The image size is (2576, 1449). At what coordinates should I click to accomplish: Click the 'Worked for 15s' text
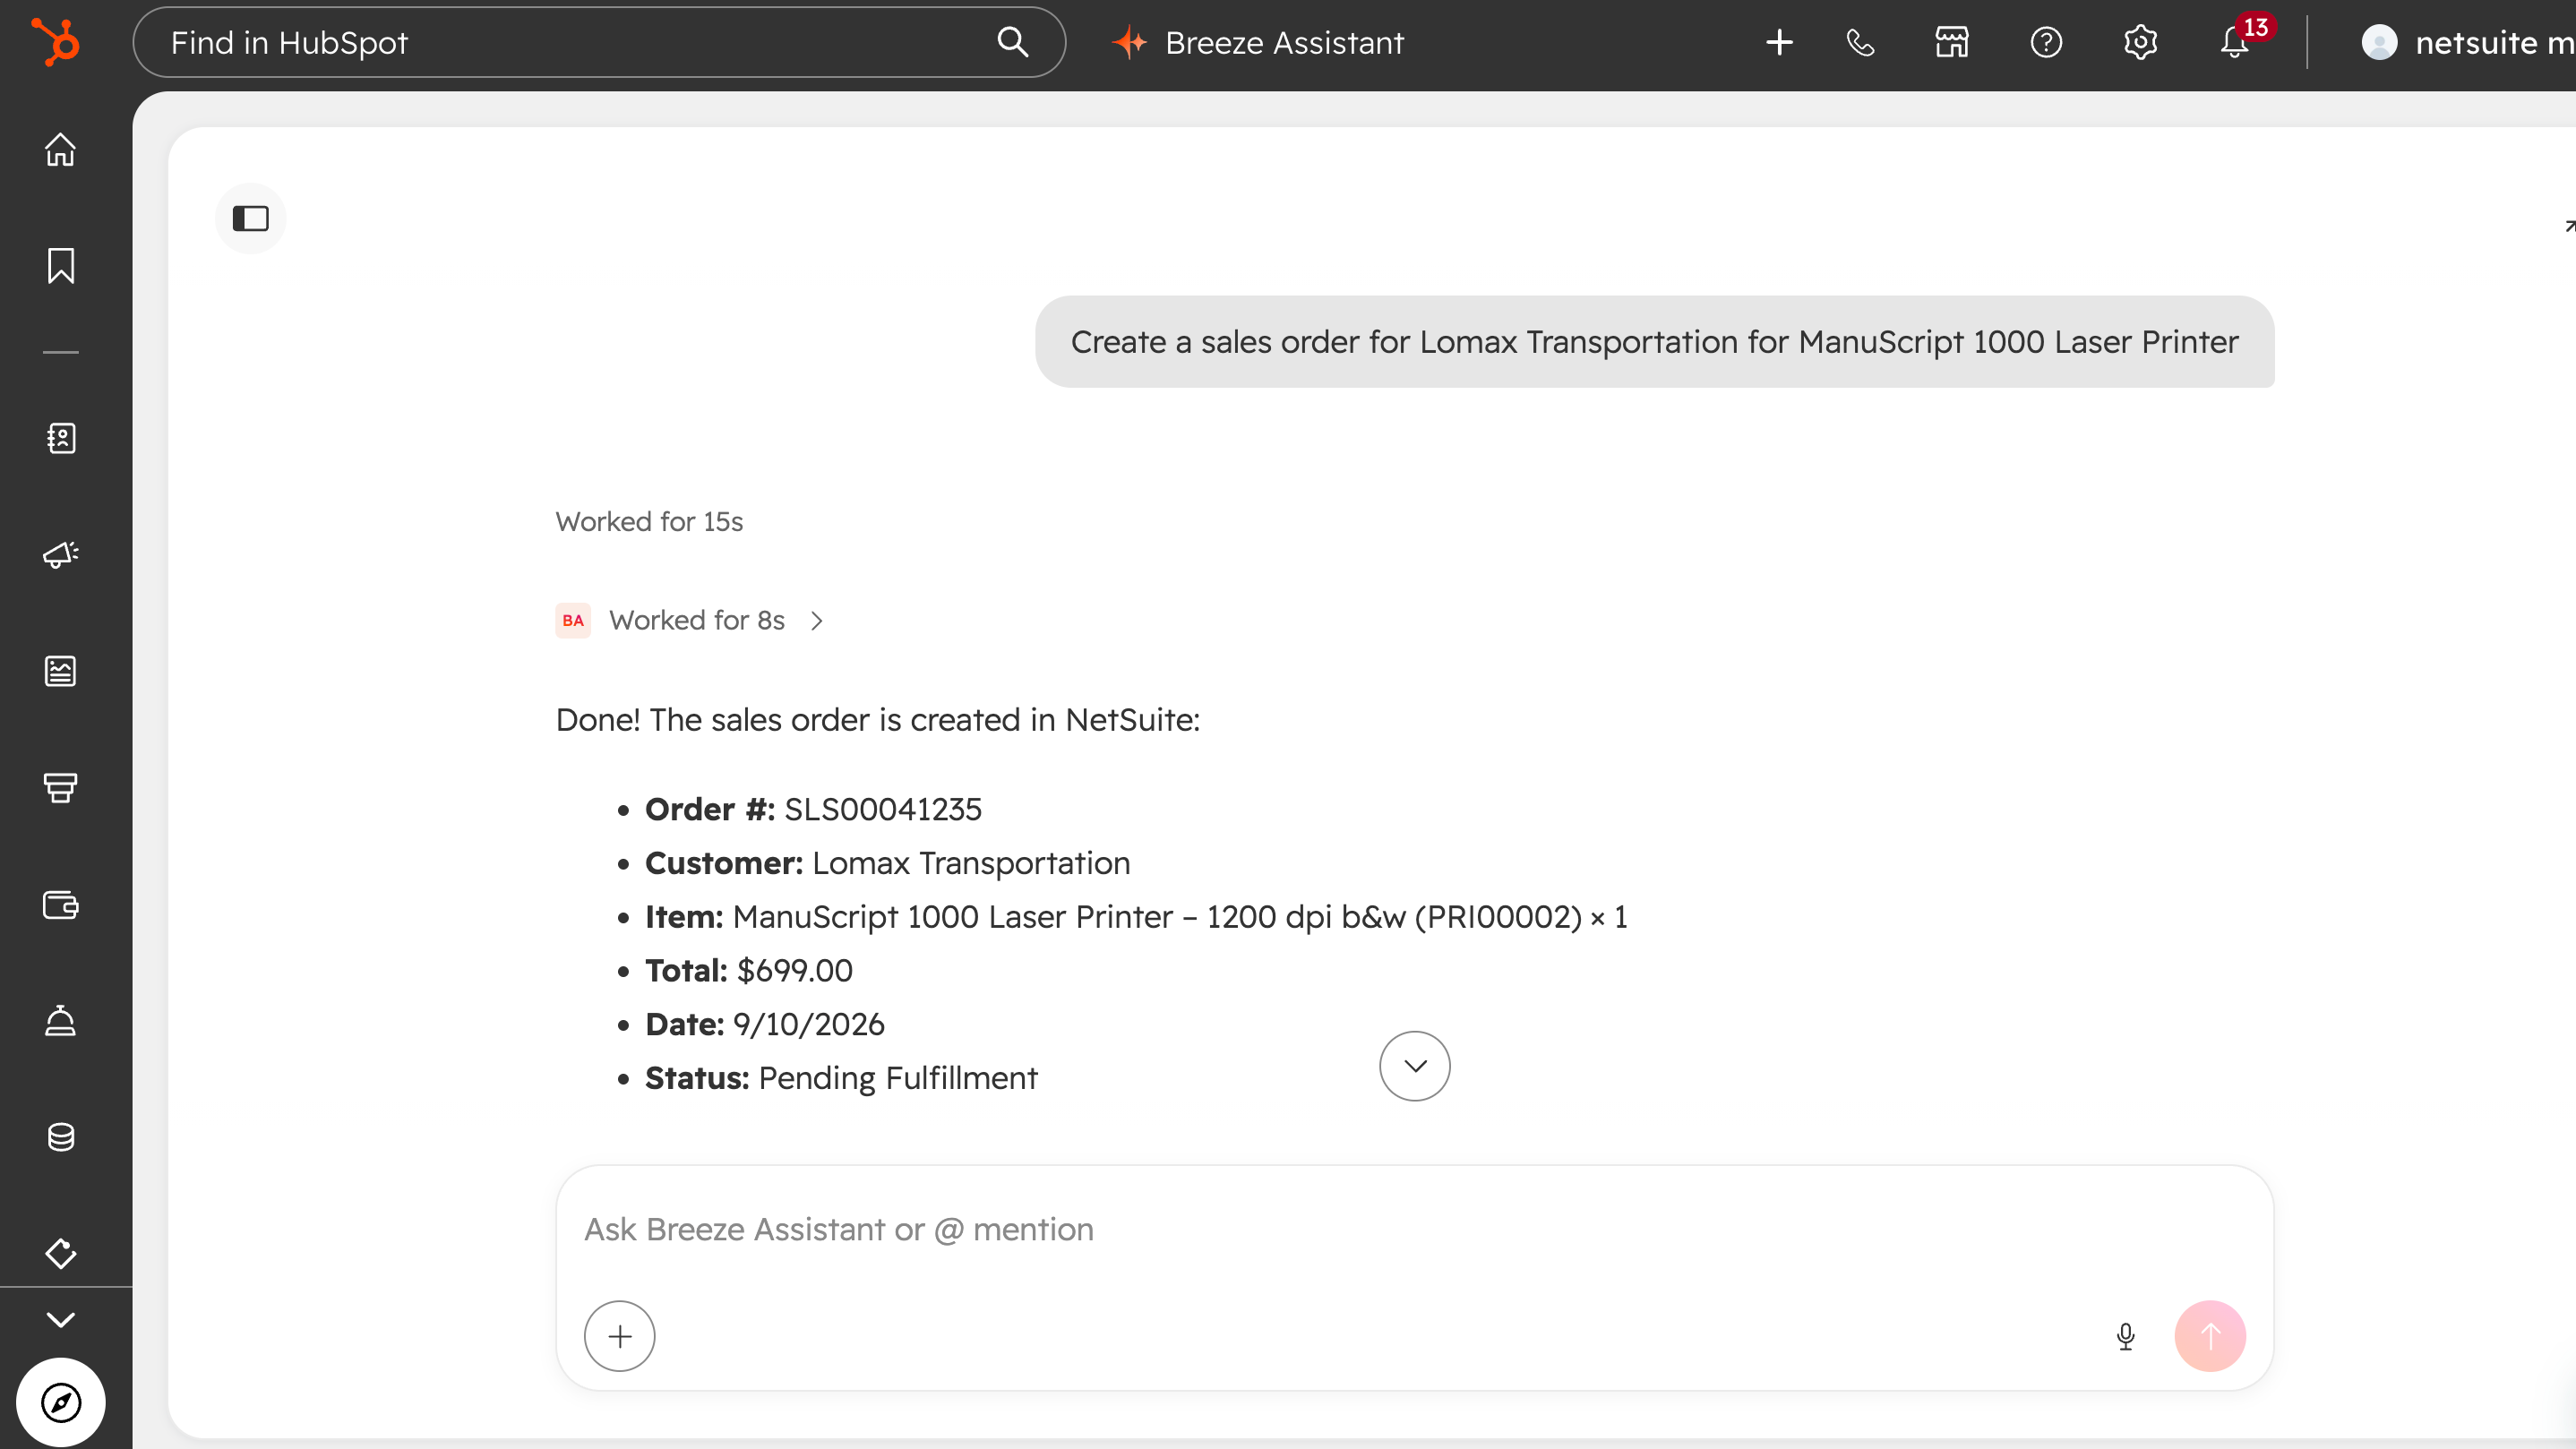tap(649, 522)
